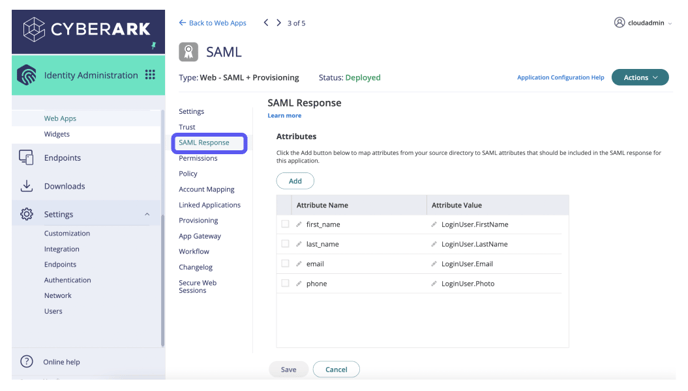Open the Provisioning tab
688x391 pixels.
point(198,220)
